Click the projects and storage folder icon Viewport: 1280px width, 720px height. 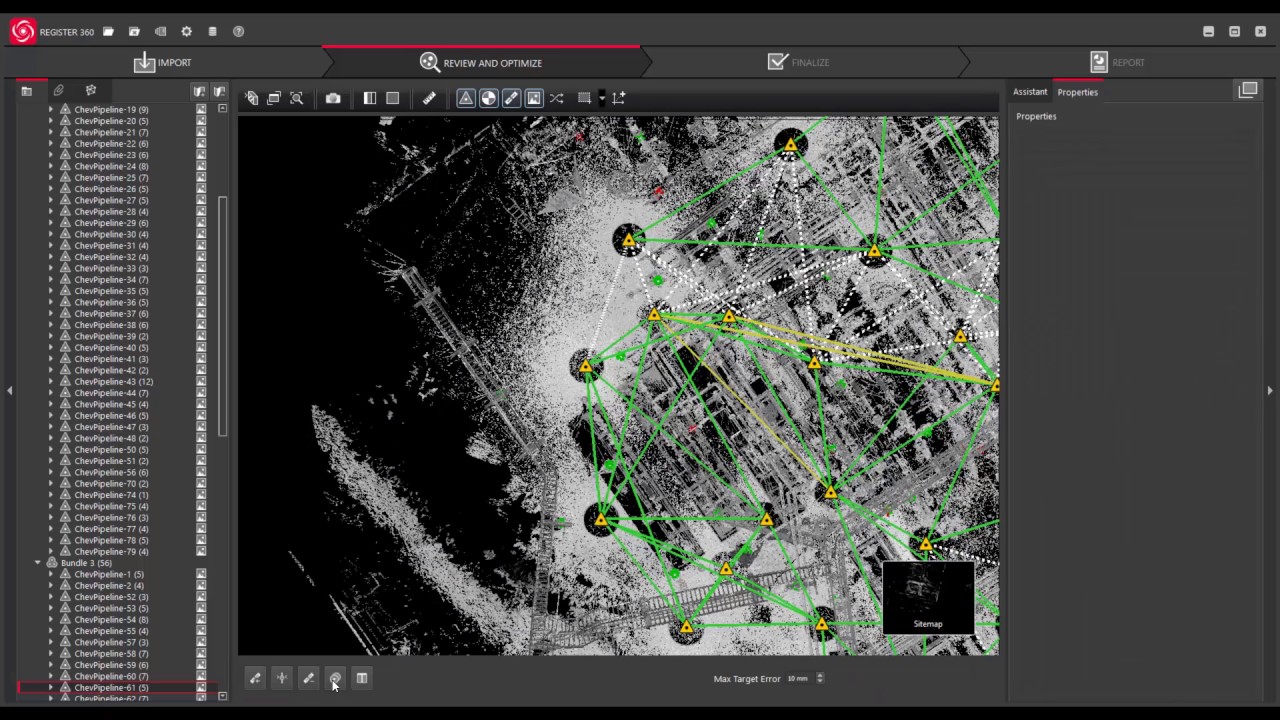point(134,32)
